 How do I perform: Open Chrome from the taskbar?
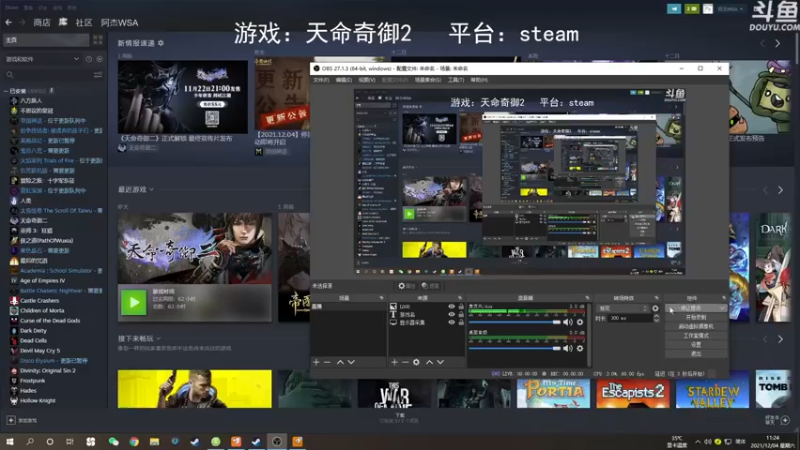click(134, 441)
